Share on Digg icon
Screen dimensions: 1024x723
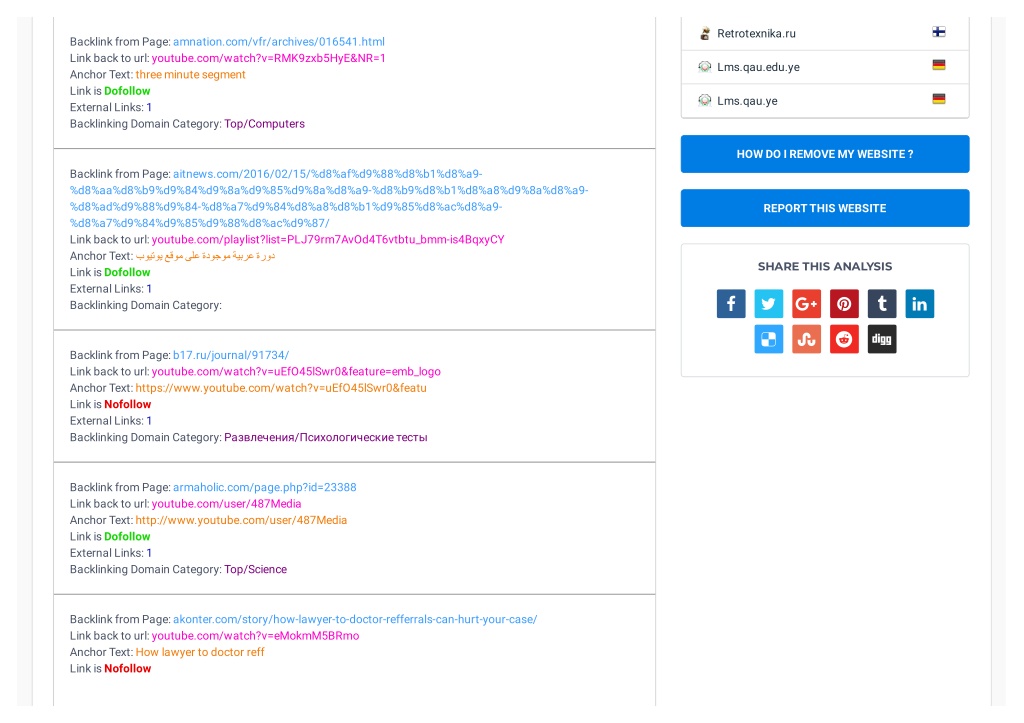(x=882, y=339)
